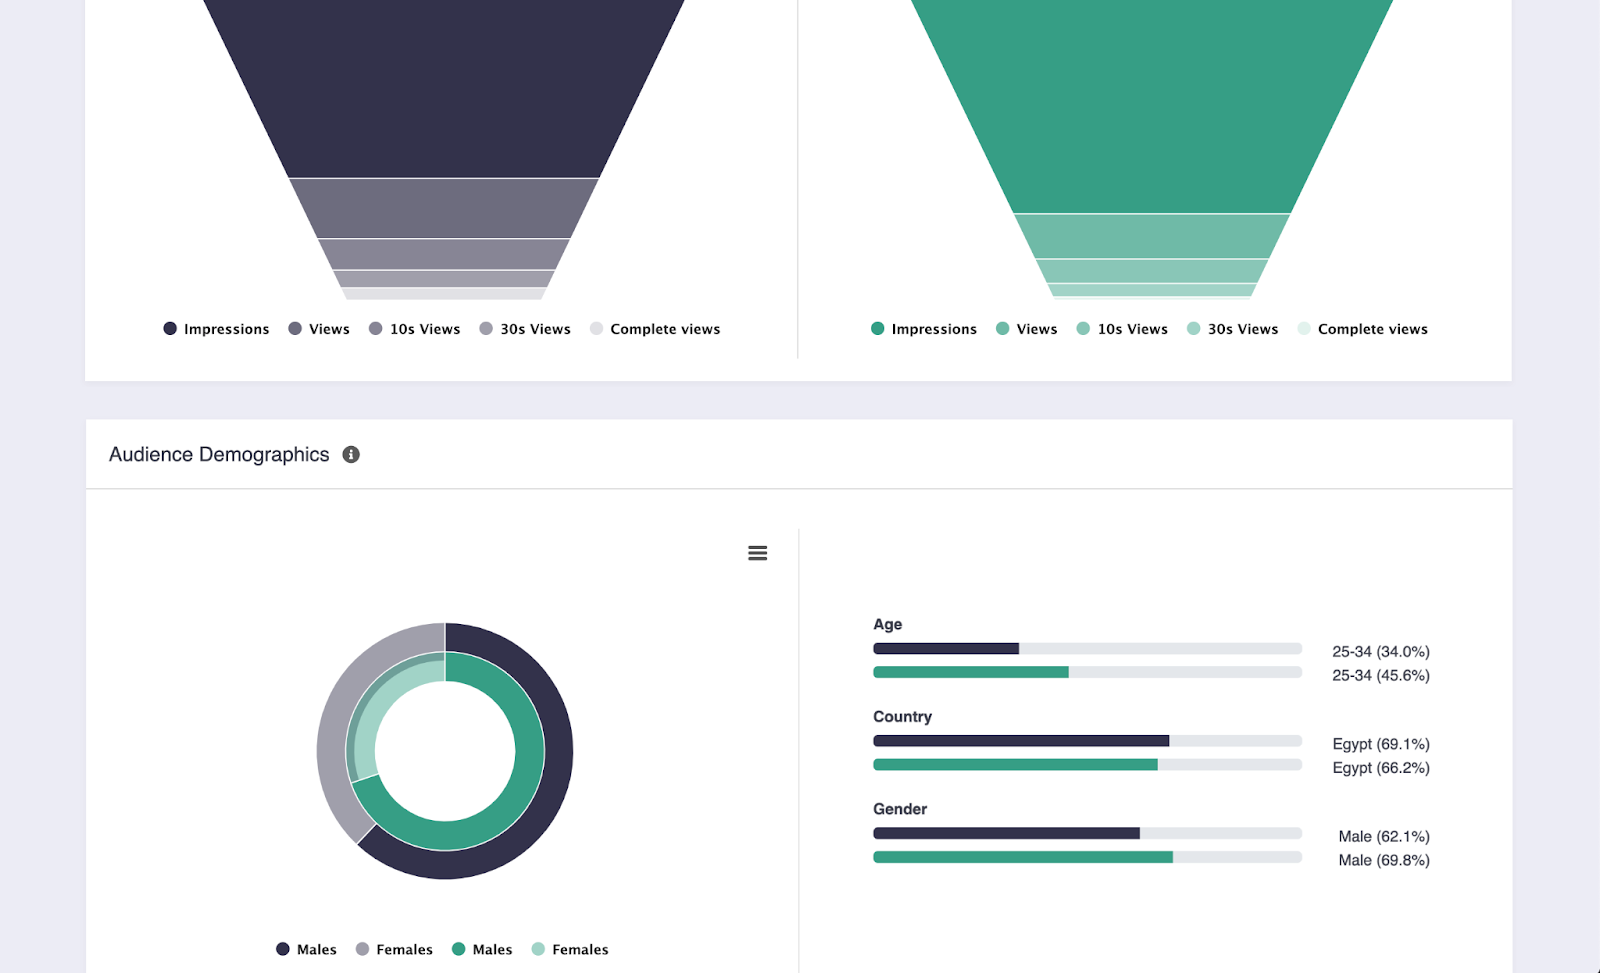Toggle light green Females donut legend

tap(570, 949)
